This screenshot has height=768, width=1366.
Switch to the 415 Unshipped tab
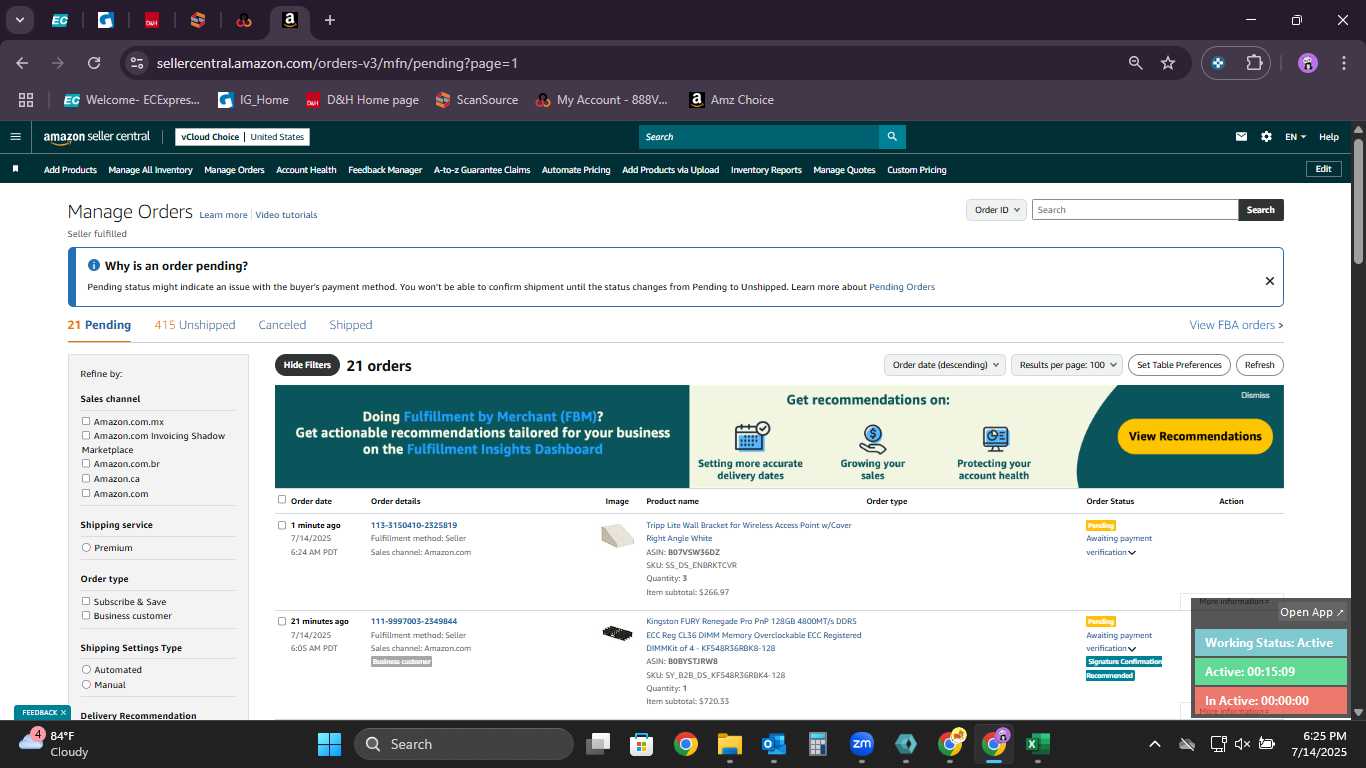(x=195, y=325)
